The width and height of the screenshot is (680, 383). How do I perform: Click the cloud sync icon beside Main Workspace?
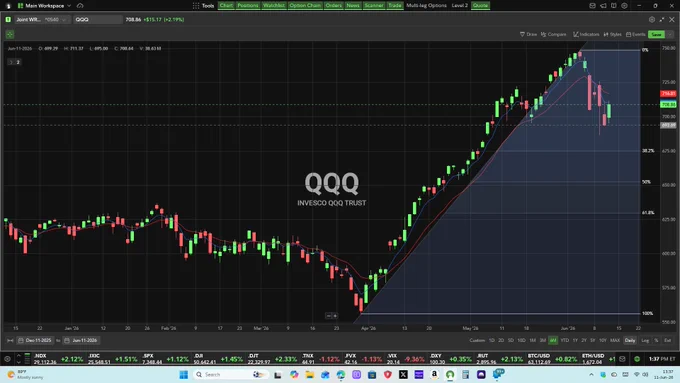click(80, 6)
